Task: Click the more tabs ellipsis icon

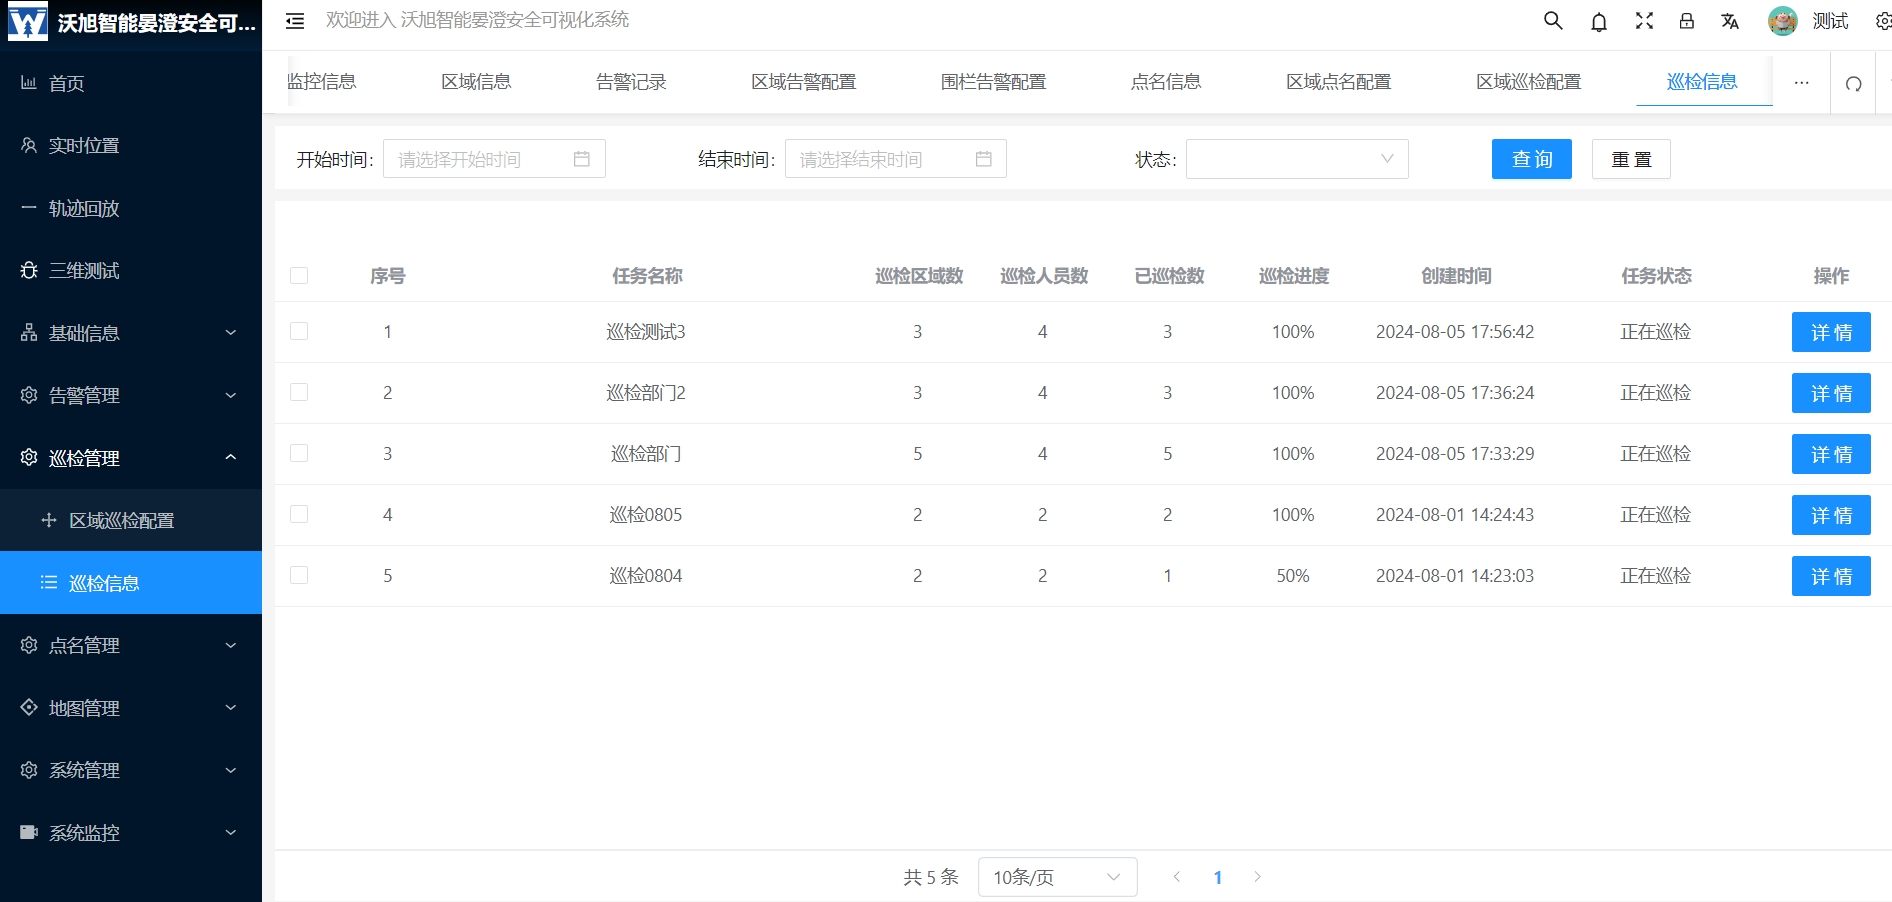Action: click(1801, 83)
